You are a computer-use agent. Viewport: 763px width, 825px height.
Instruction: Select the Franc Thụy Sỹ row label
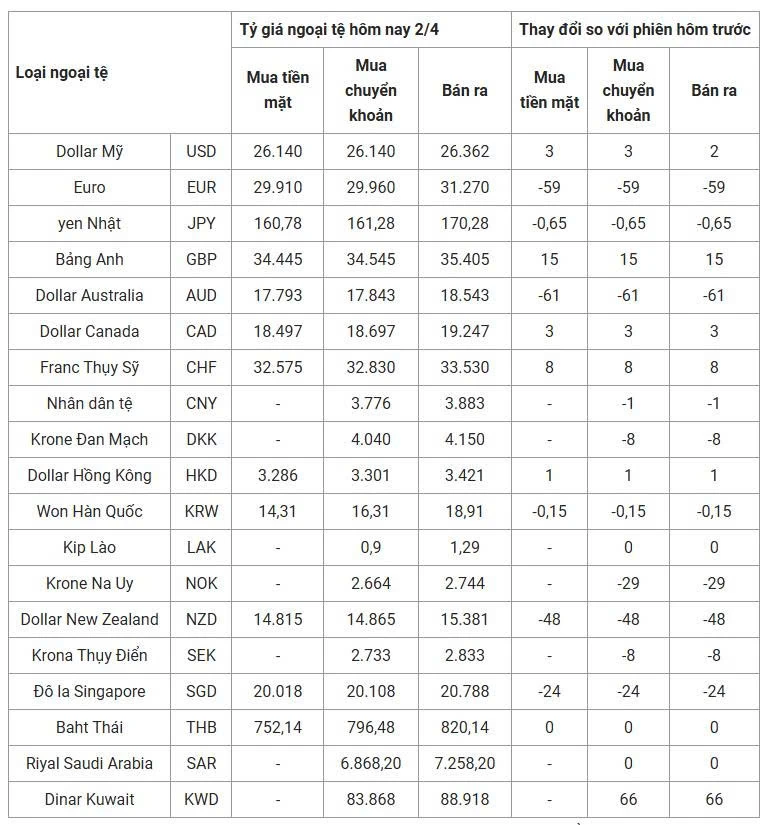click(x=90, y=367)
